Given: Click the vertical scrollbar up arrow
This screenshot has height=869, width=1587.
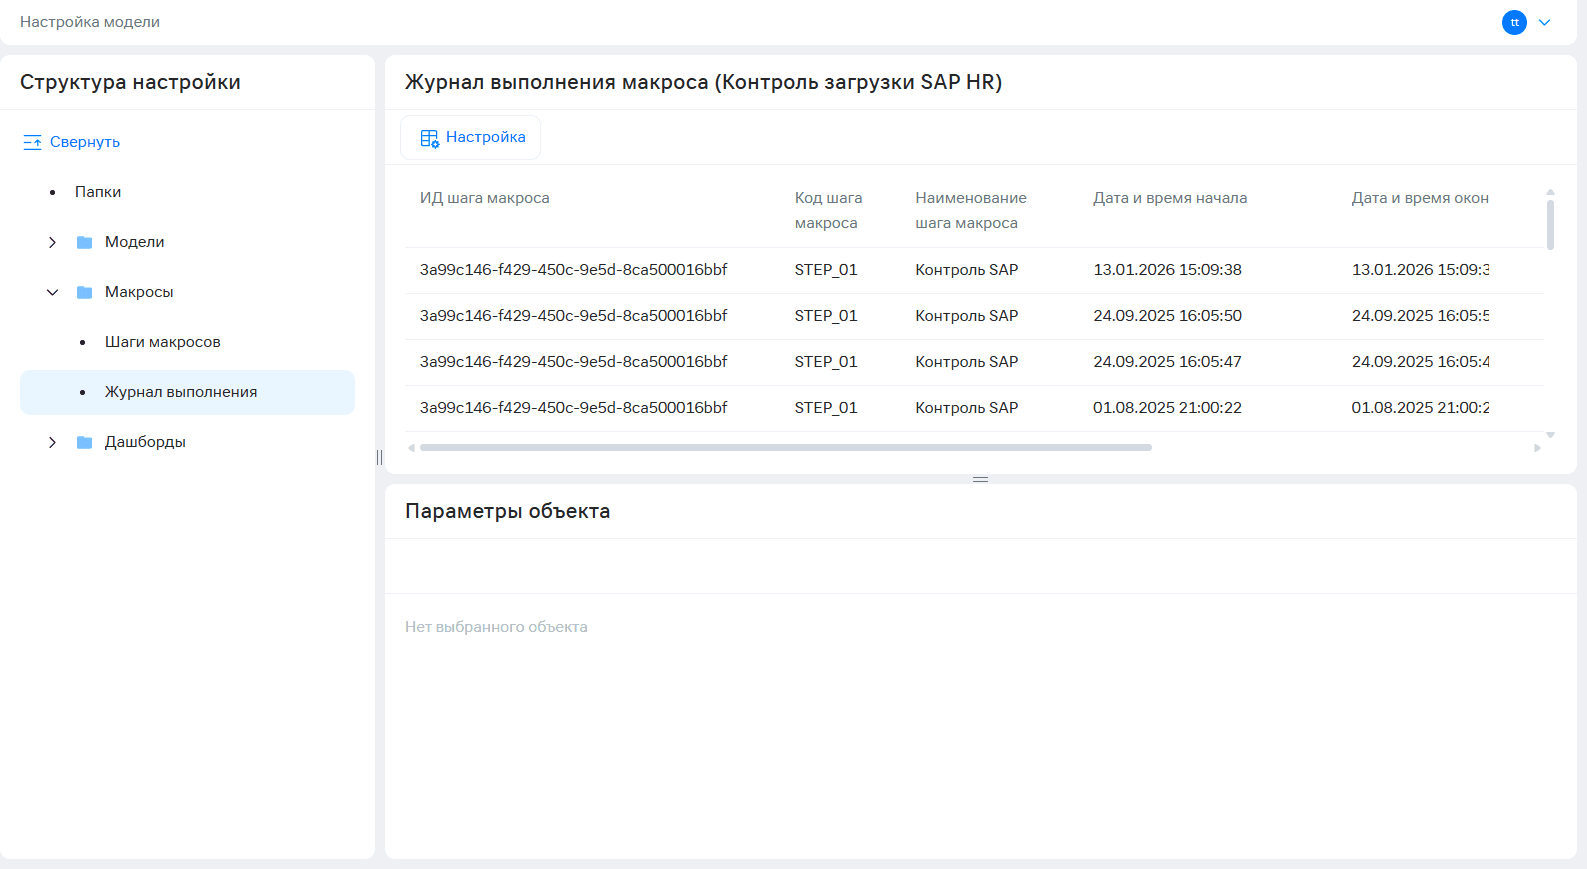Looking at the screenshot, I should tap(1550, 192).
